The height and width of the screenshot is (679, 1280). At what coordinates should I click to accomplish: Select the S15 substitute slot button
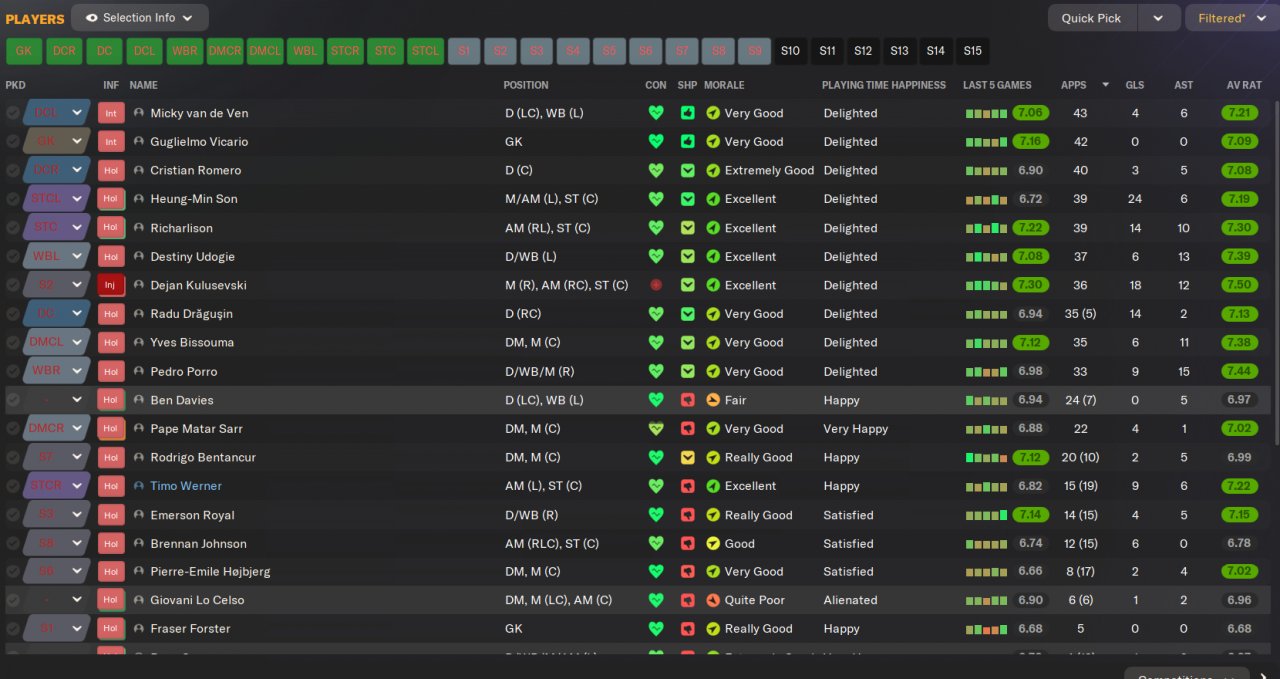pyautogui.click(x=972, y=51)
